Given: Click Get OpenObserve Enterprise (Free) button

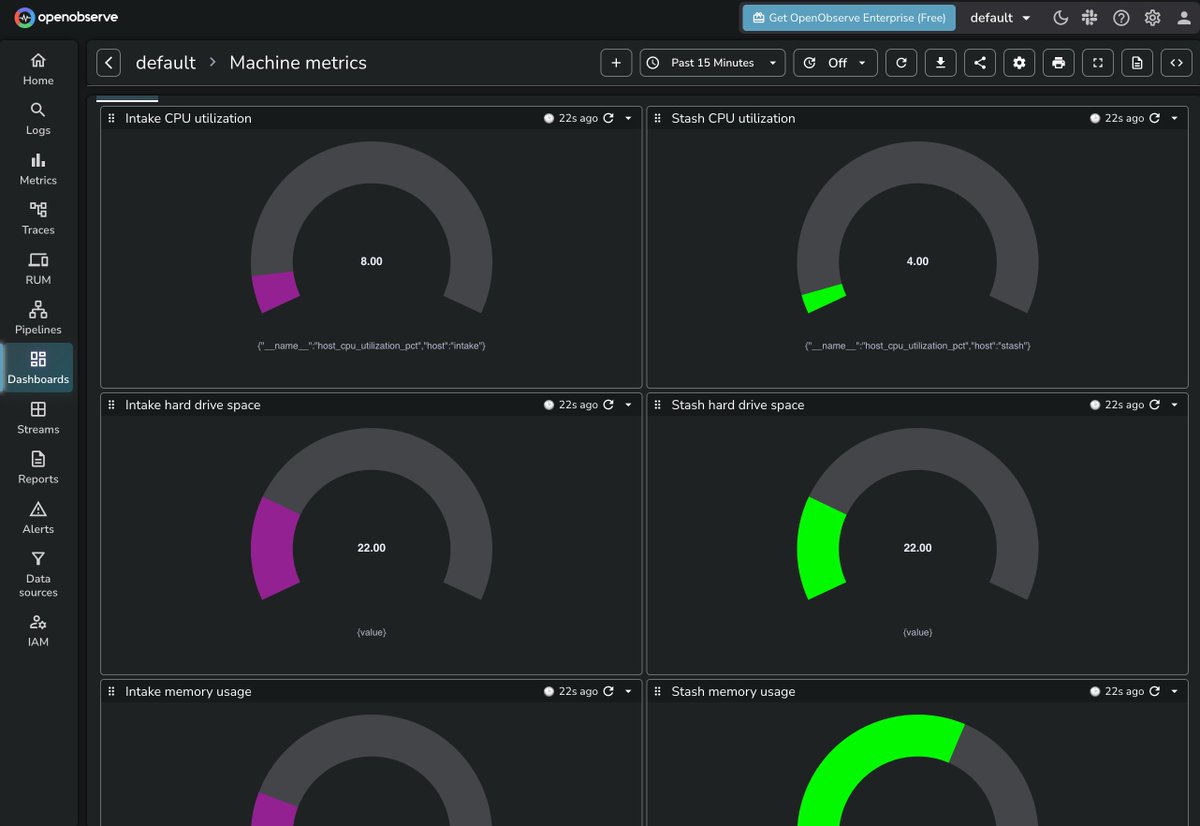Looking at the screenshot, I should (x=849, y=18).
